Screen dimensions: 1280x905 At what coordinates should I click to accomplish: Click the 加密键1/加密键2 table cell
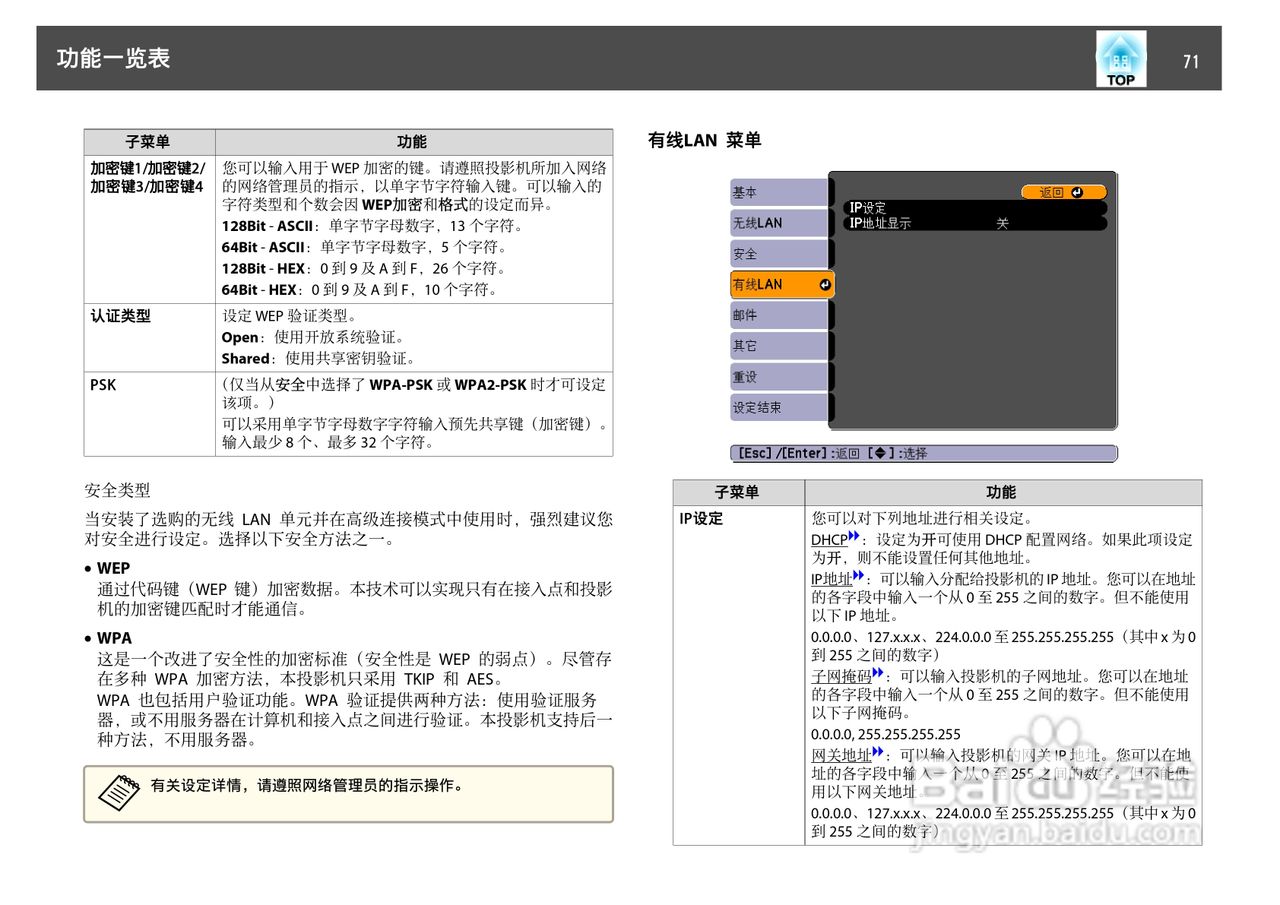click(x=150, y=229)
